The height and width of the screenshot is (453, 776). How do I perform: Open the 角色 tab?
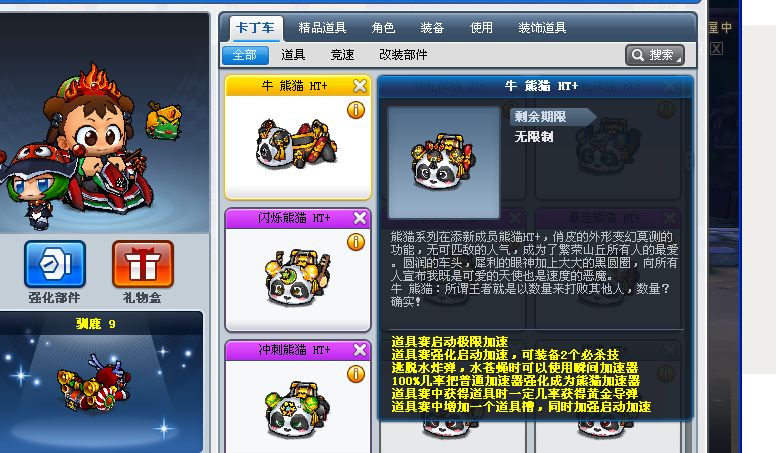(383, 28)
